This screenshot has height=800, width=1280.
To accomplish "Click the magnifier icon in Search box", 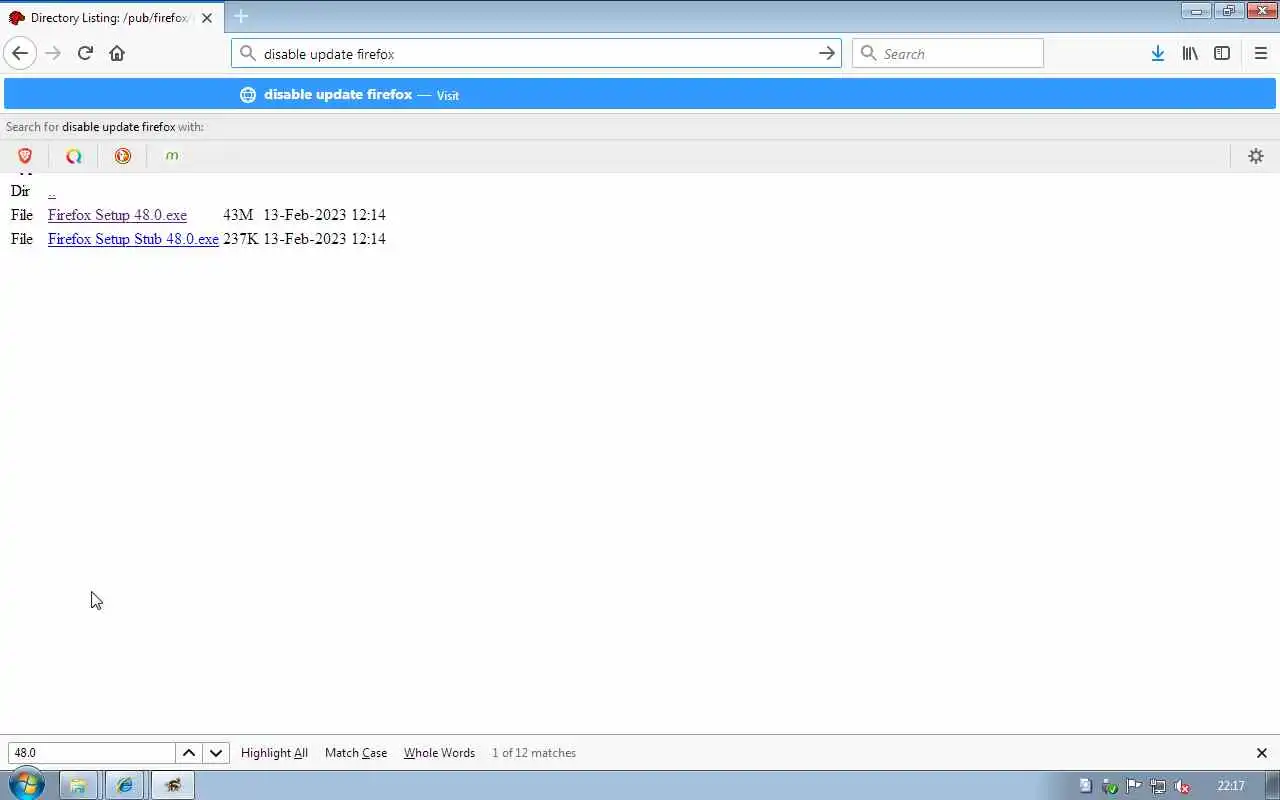I will point(868,53).
